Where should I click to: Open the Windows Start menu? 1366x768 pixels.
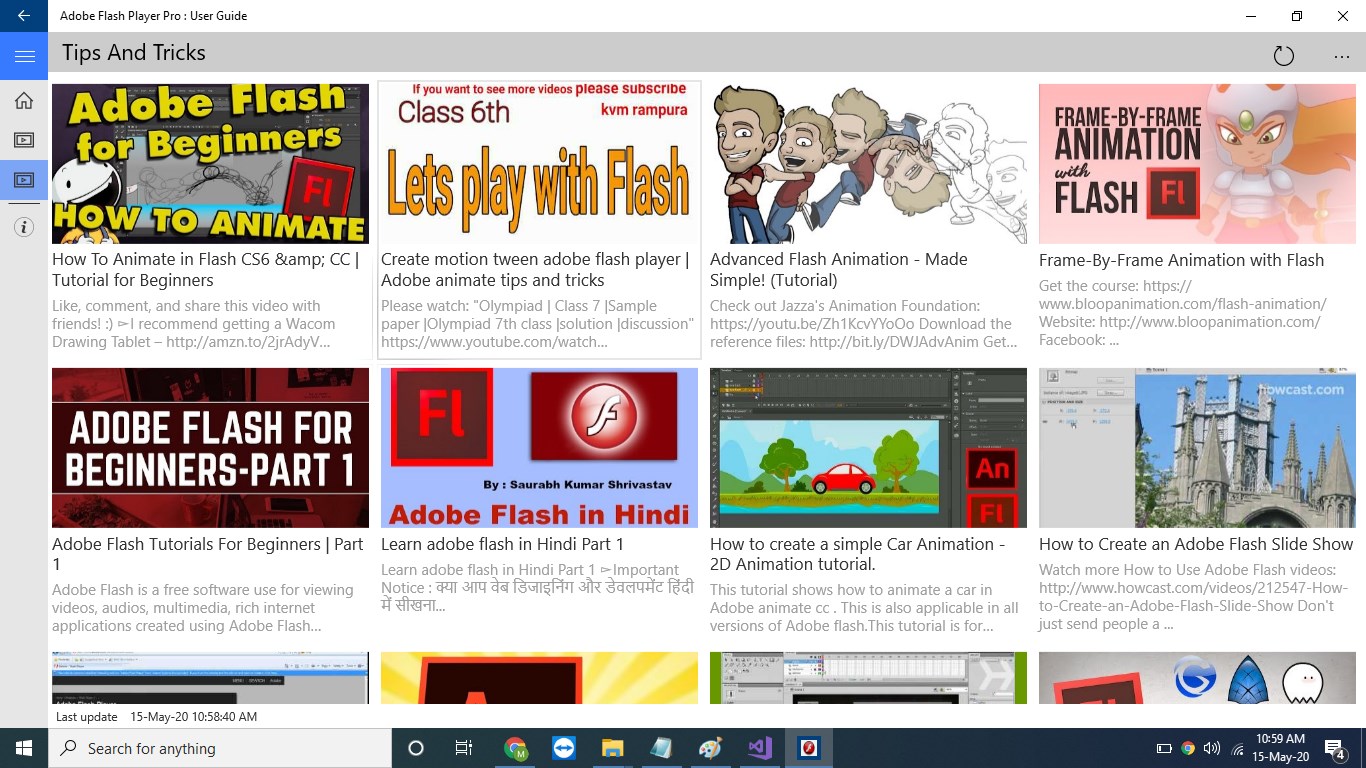point(24,748)
